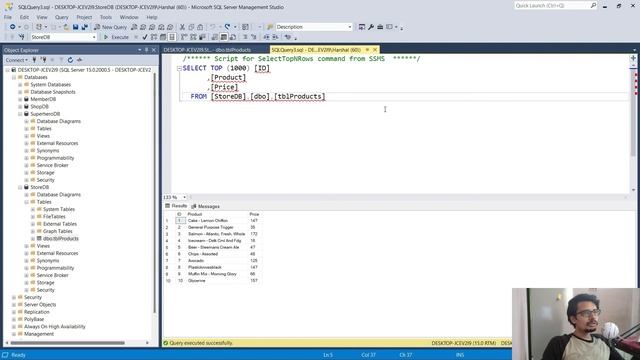Click the Decrease Indent icon

click(x=266, y=37)
